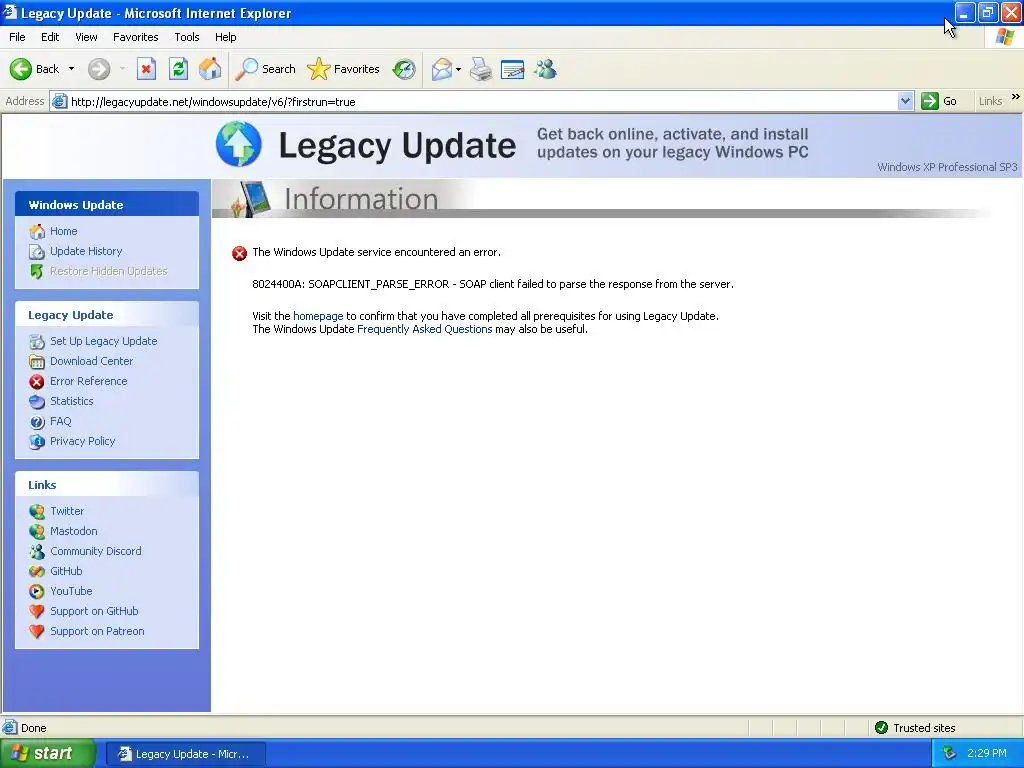1024x768 pixels.
Task: Click the Set Up Legacy Update icon
Action: (x=37, y=342)
